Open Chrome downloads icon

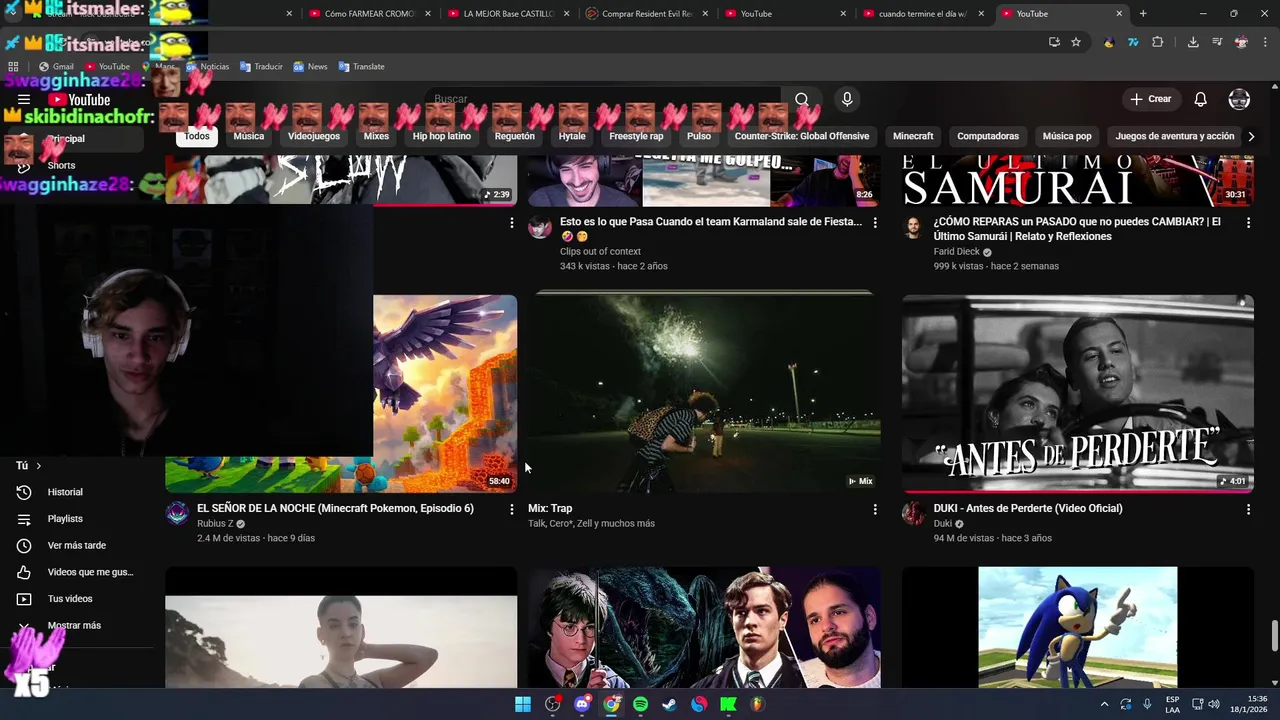tap(1193, 42)
